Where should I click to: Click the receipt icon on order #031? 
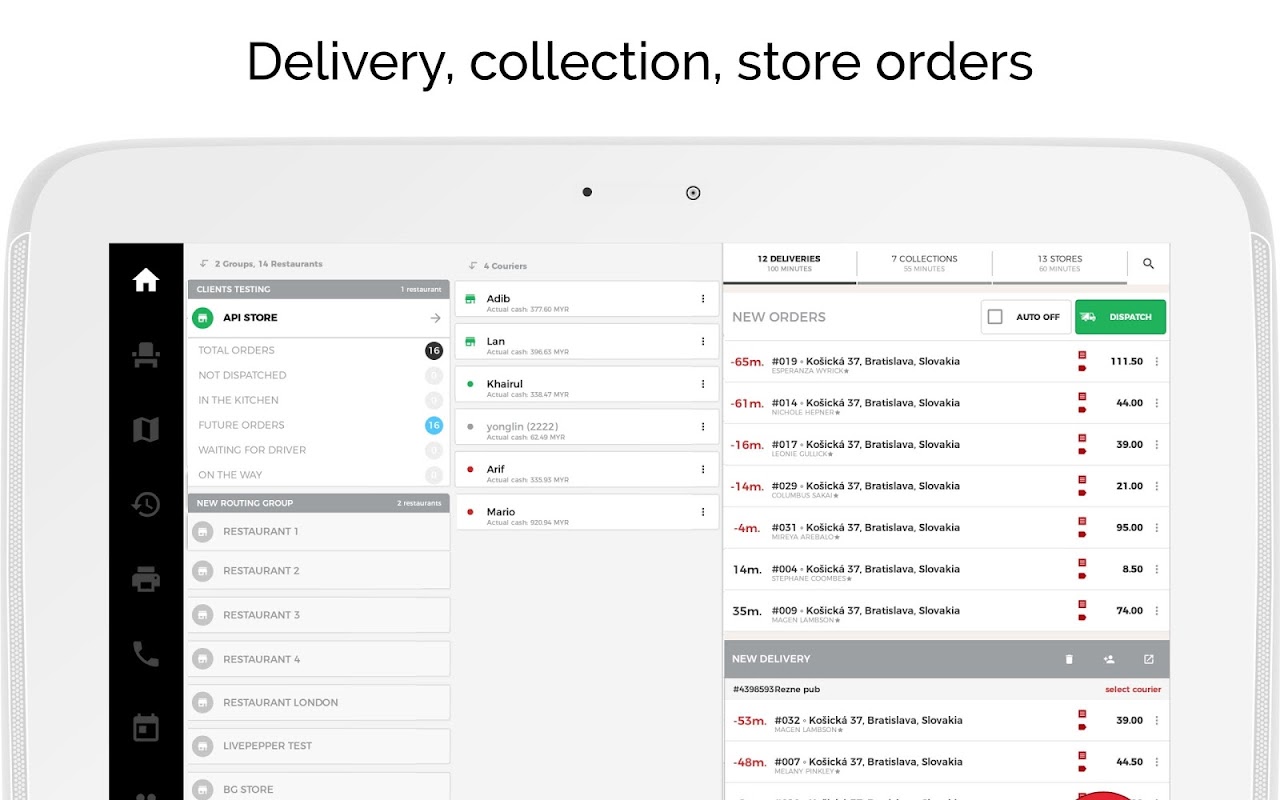click(1082, 521)
